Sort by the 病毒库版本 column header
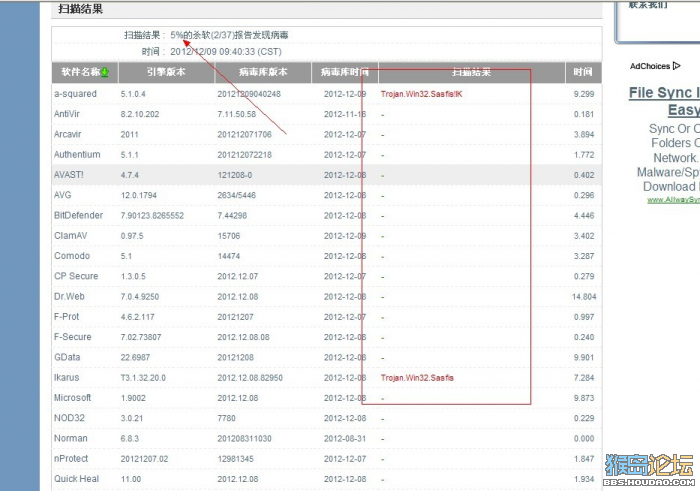The width and height of the screenshot is (700, 491). 262,72
